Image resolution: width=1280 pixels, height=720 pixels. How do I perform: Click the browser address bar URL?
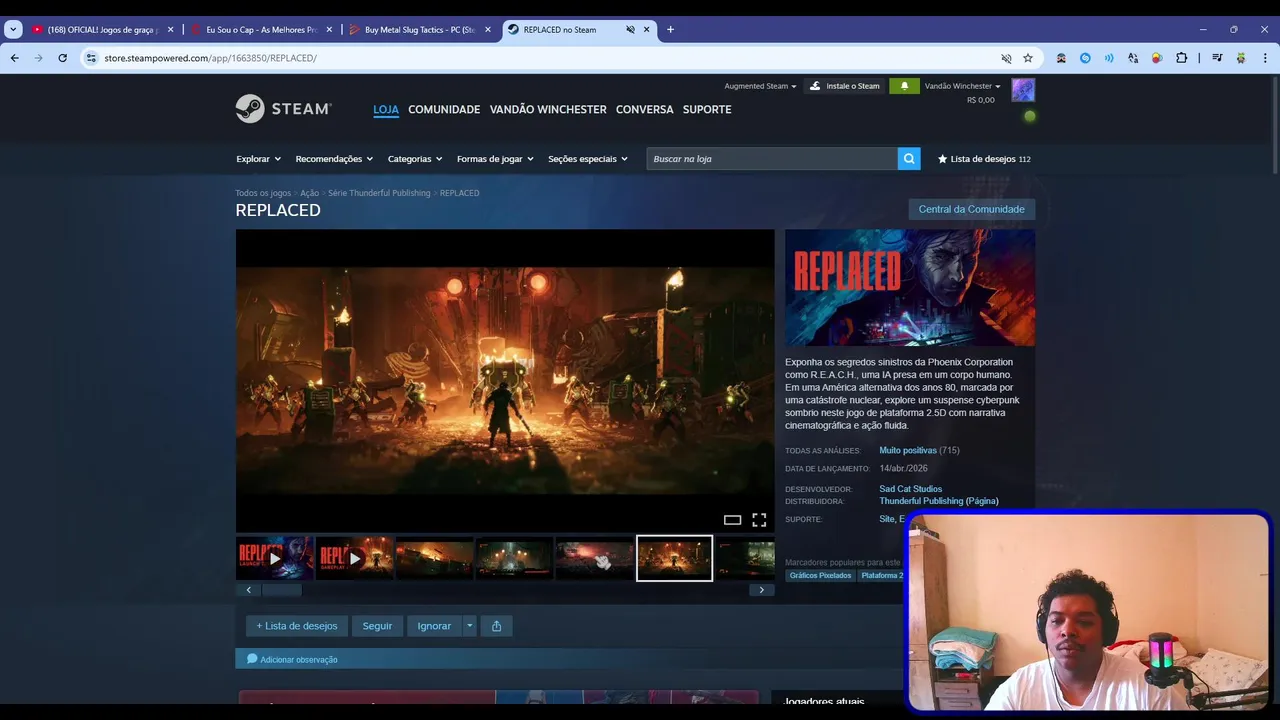click(210, 58)
